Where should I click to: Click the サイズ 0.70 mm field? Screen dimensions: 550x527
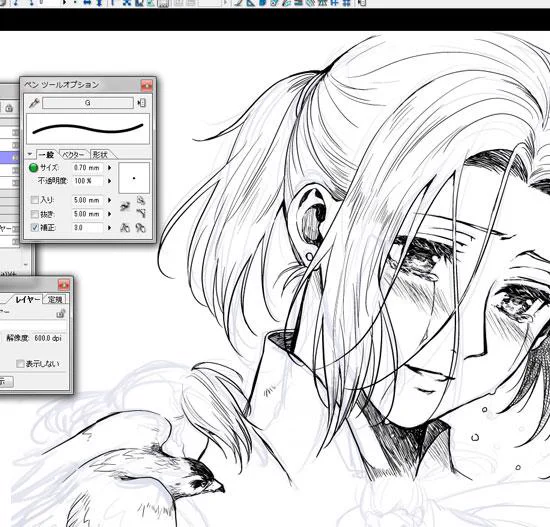tap(87, 168)
